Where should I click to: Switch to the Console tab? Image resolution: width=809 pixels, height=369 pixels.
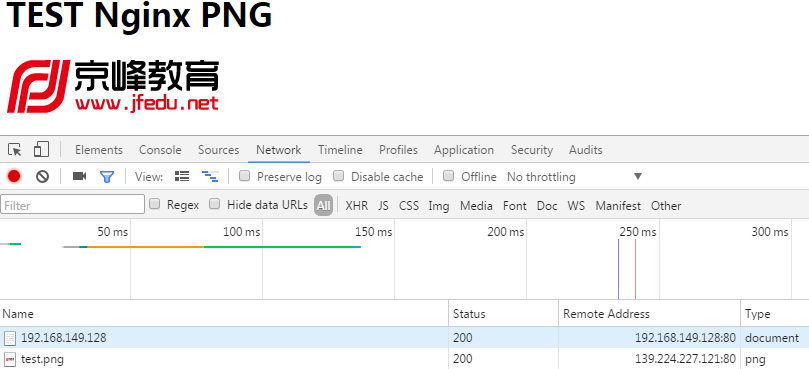coord(160,150)
